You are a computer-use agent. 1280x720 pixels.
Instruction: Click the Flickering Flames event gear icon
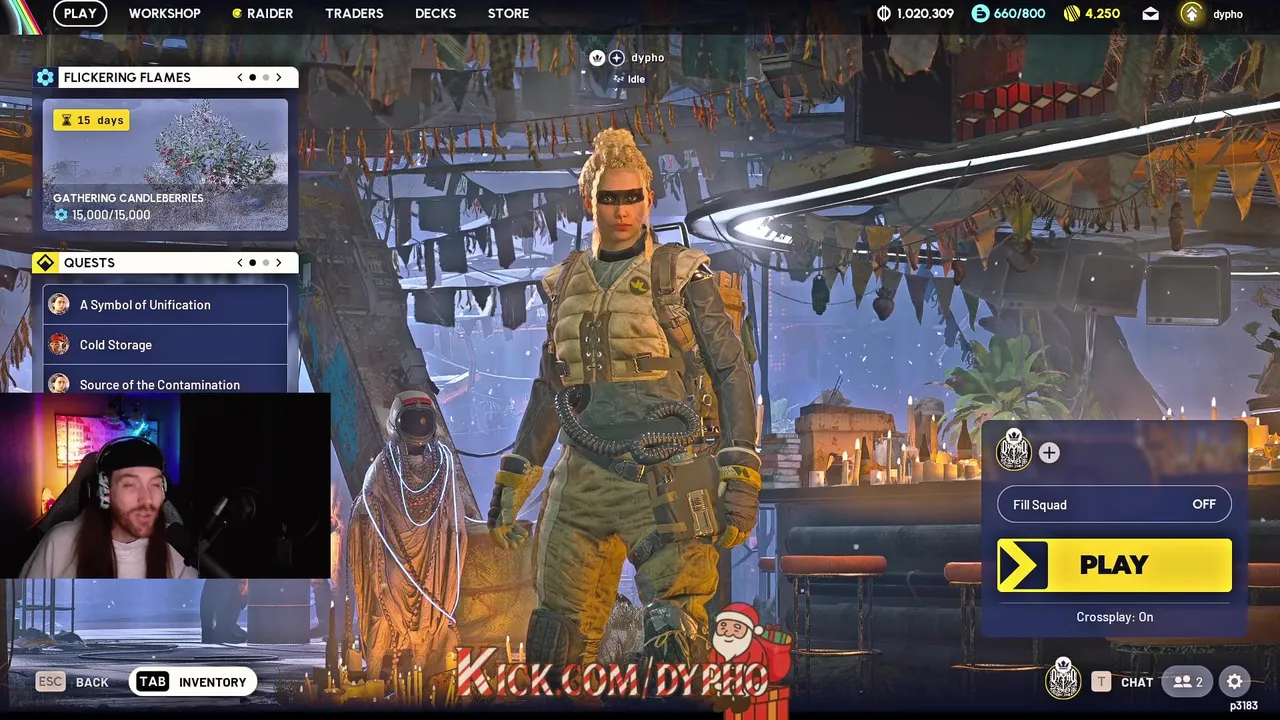[x=45, y=77]
